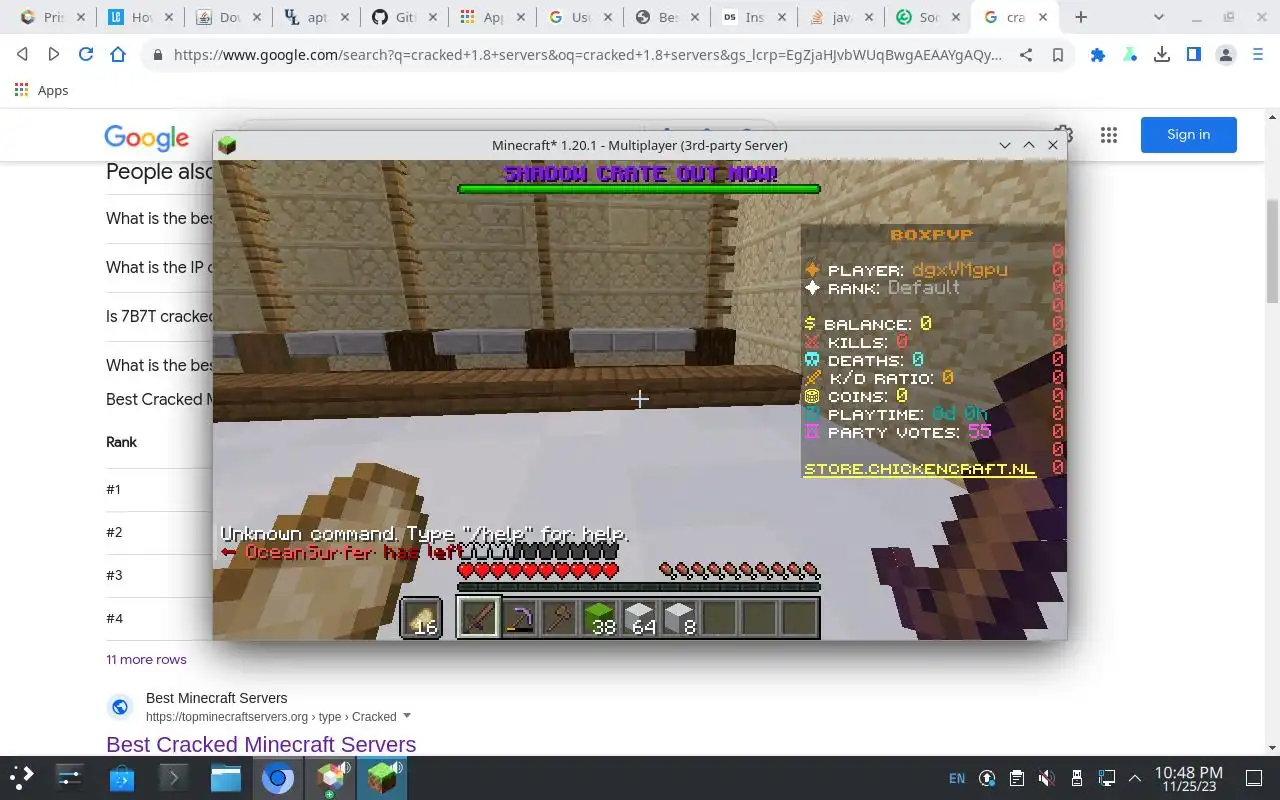Switch to the Minecraft grass block taskbar icon
The image size is (1280, 800).
coord(382,777)
